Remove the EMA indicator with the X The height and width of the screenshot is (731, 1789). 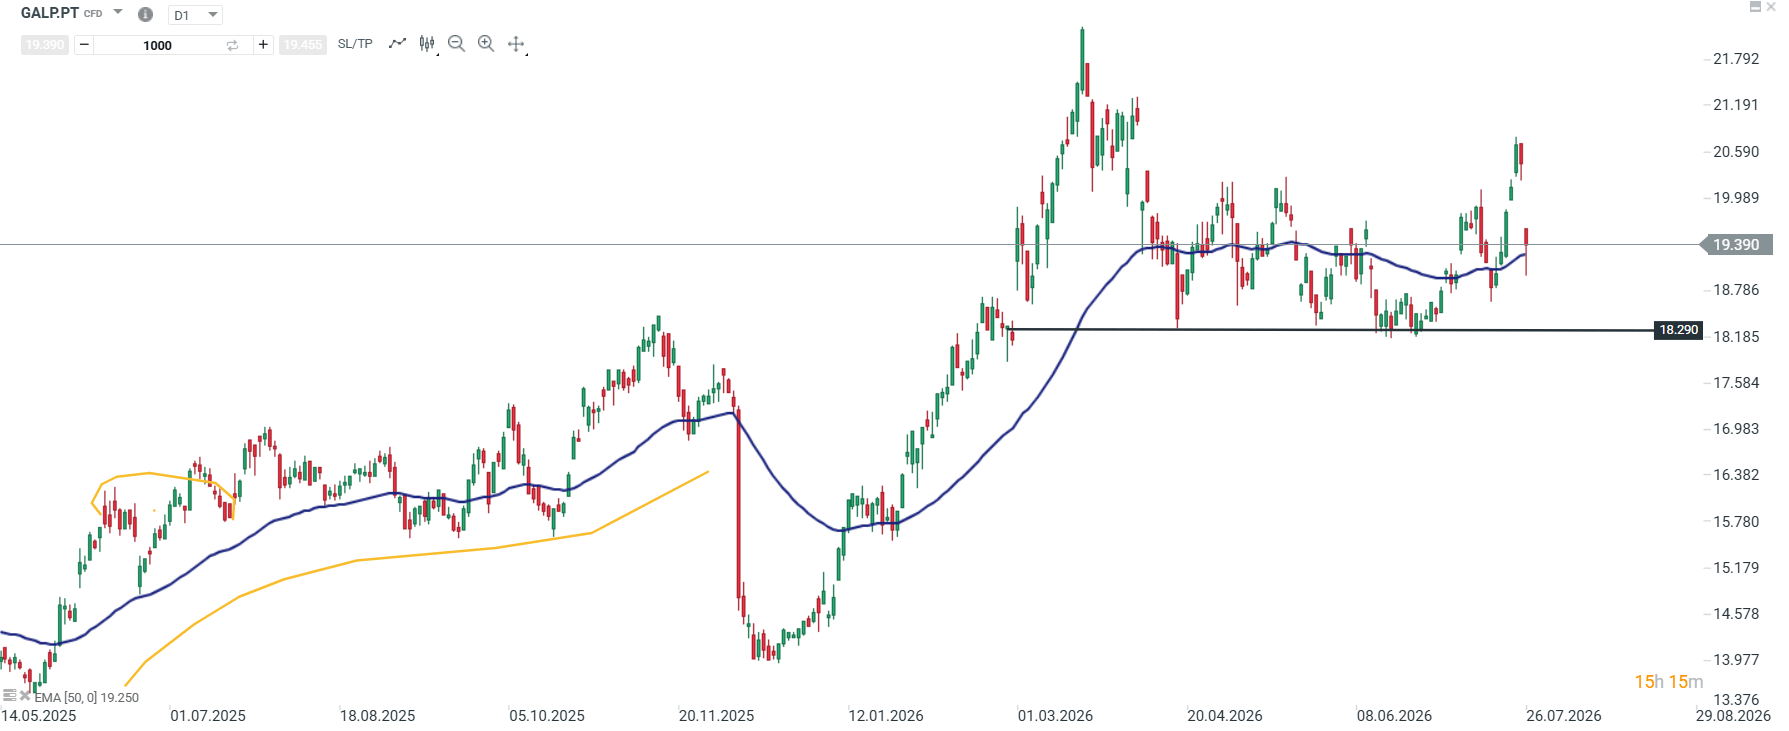[x=25, y=695]
